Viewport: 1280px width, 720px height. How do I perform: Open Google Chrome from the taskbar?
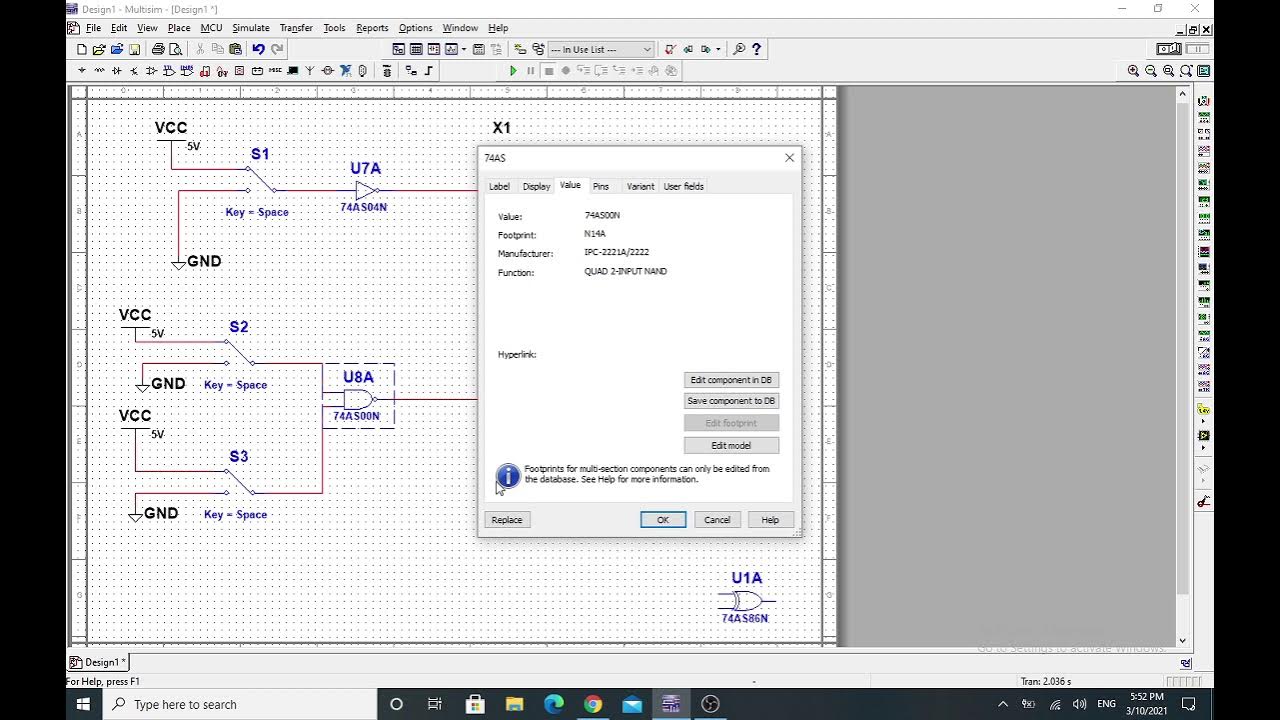[593, 704]
